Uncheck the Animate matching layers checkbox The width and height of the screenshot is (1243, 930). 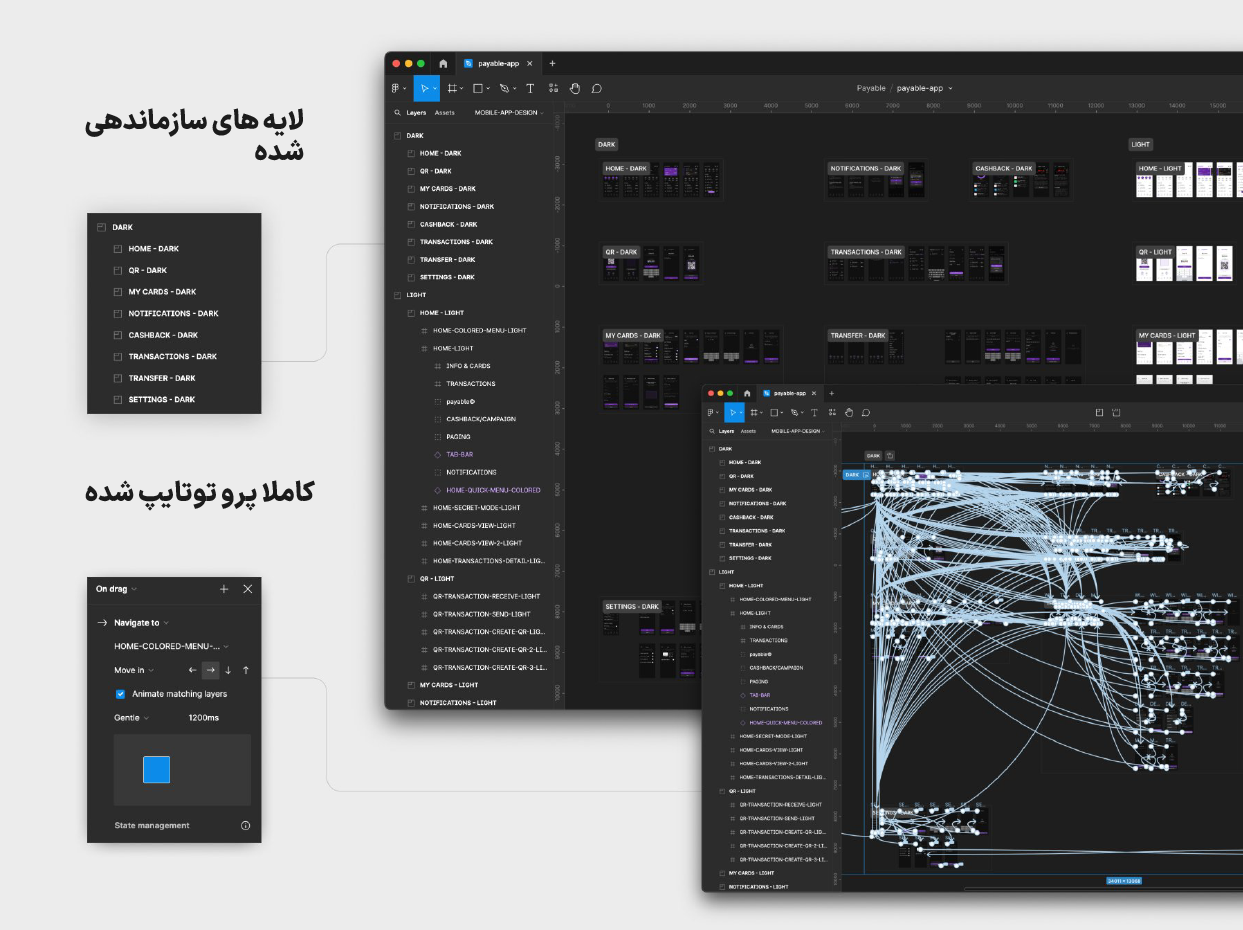point(121,694)
